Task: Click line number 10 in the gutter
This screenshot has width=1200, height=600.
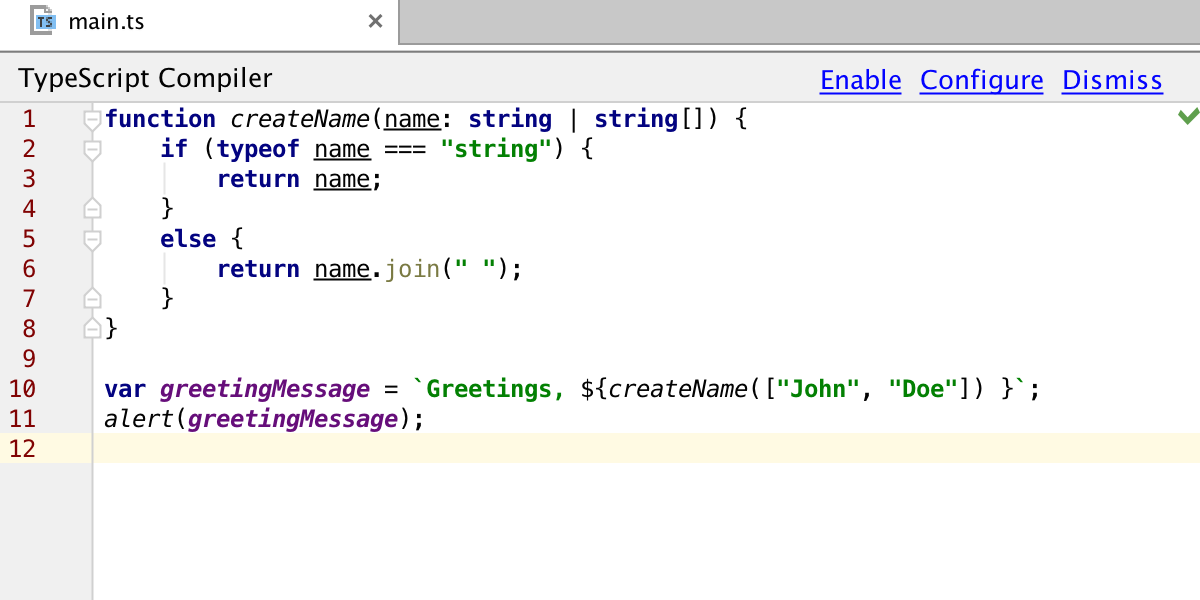Action: pyautogui.click(x=21, y=389)
